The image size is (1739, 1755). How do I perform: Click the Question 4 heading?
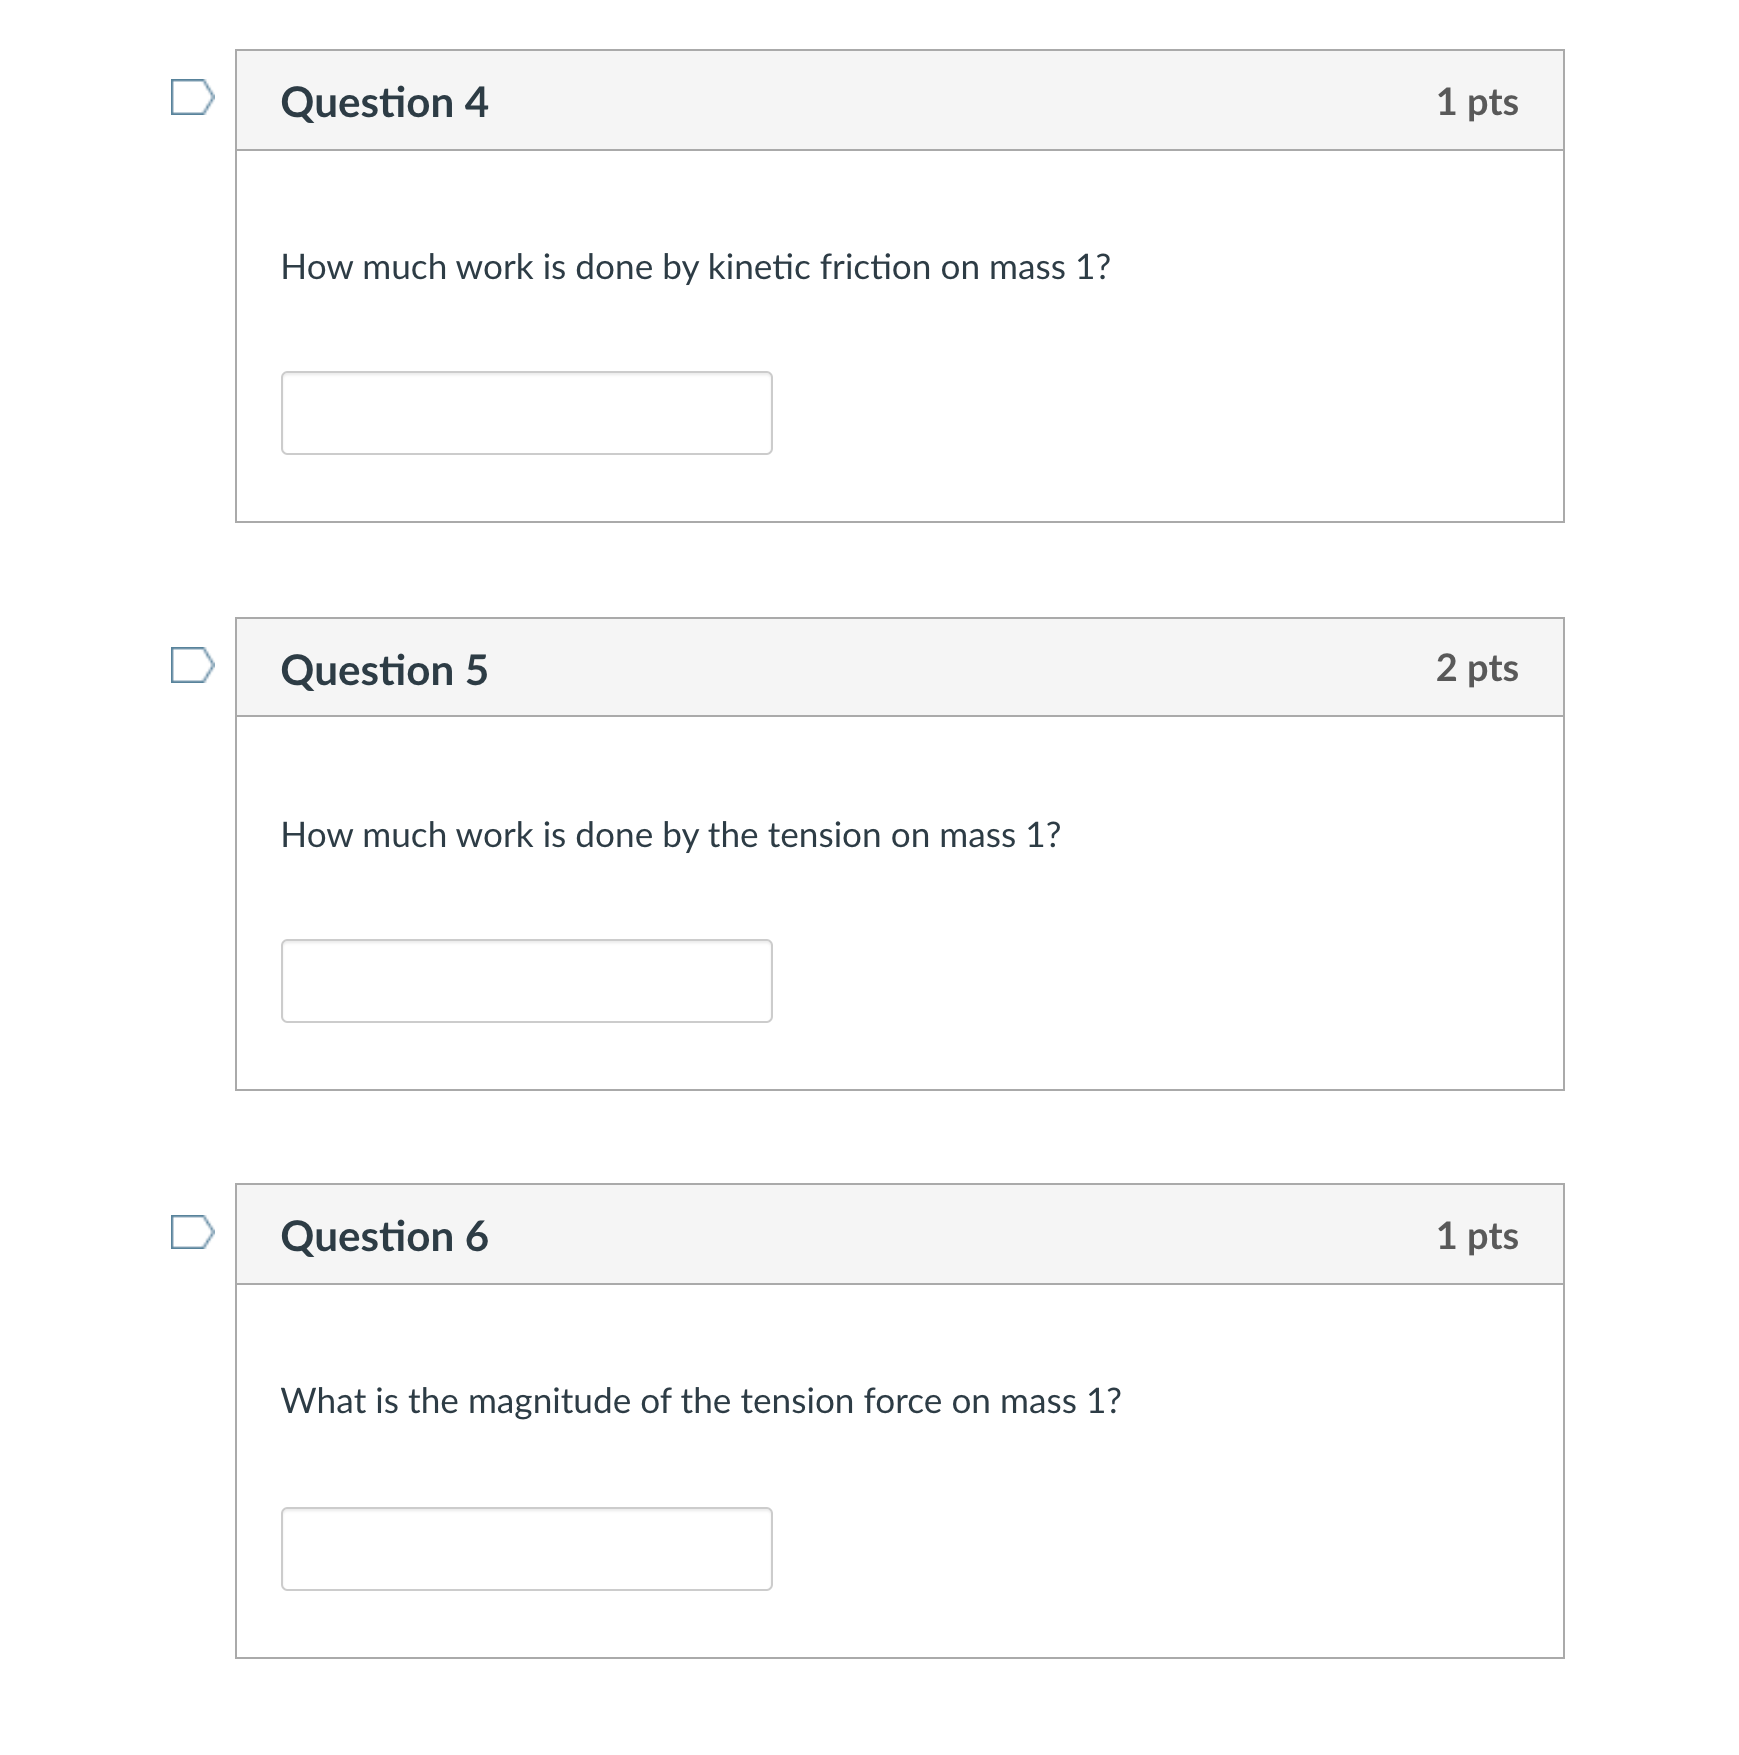[x=385, y=103]
